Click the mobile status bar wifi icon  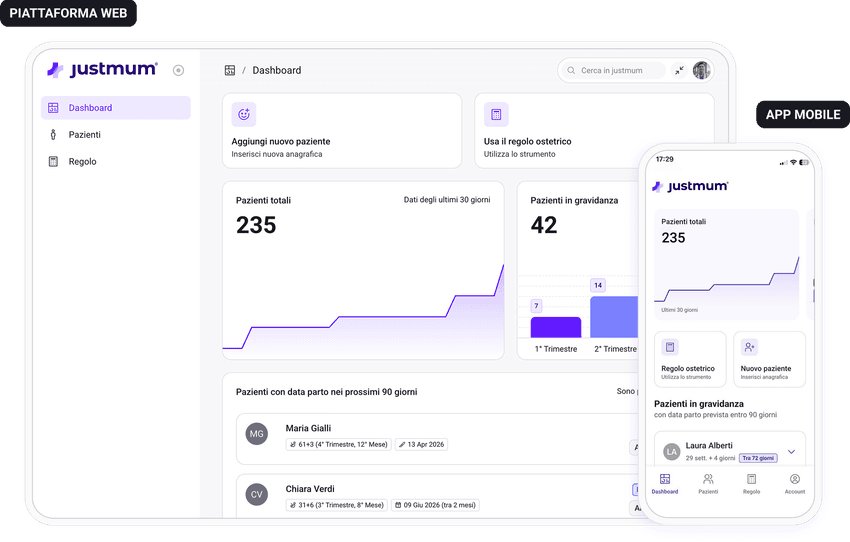click(794, 162)
